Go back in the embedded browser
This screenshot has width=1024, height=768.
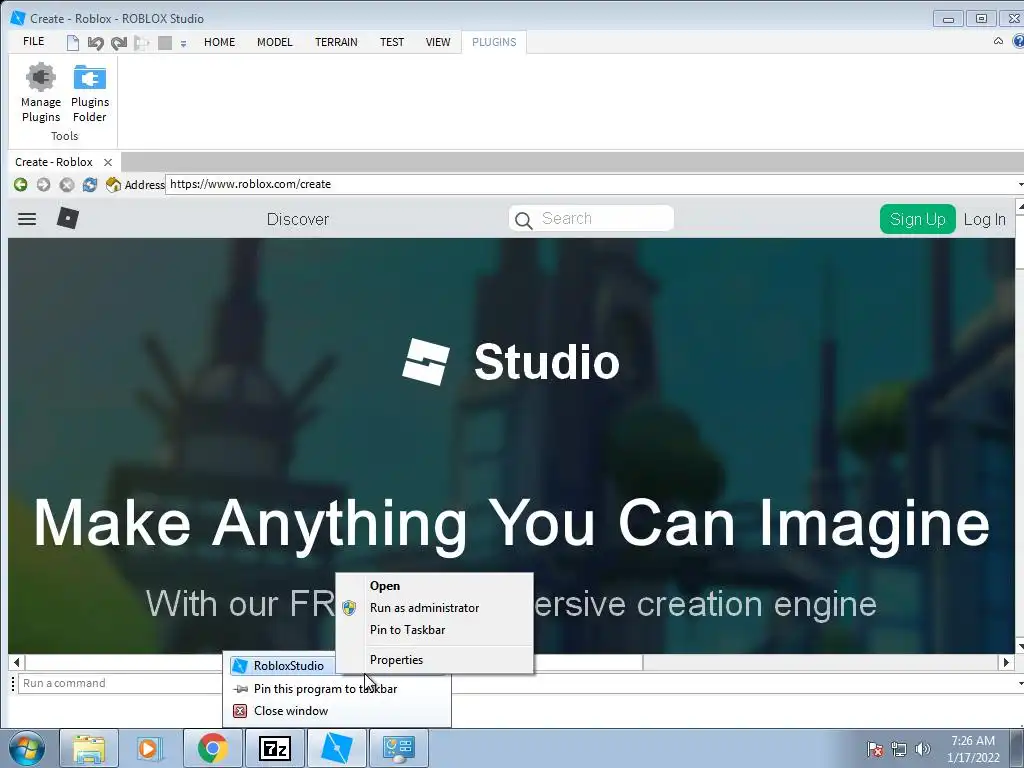click(x=20, y=185)
